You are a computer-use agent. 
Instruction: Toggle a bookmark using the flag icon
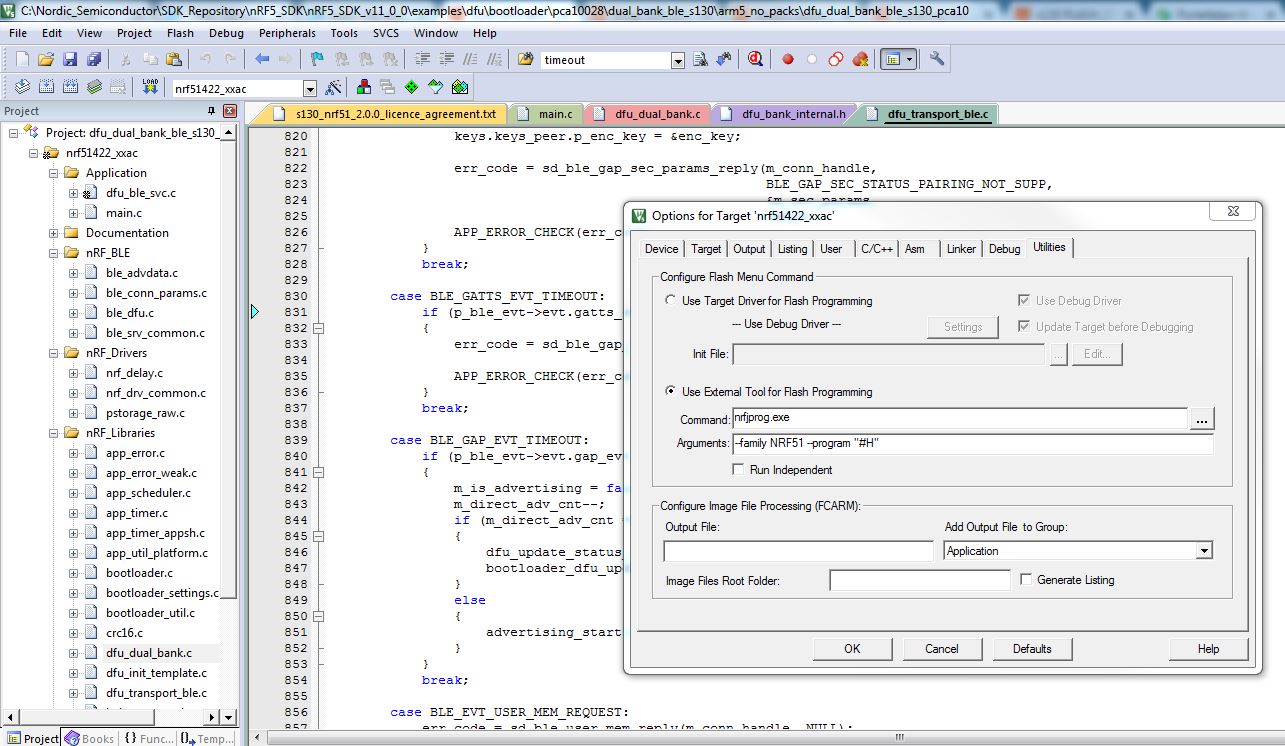[317, 60]
